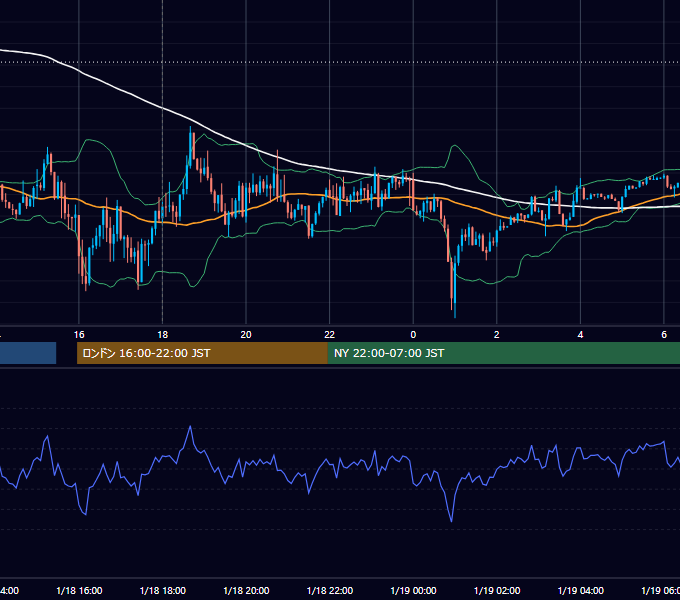Click the blue session bar before London
The height and width of the screenshot is (600, 680).
(x=28, y=353)
